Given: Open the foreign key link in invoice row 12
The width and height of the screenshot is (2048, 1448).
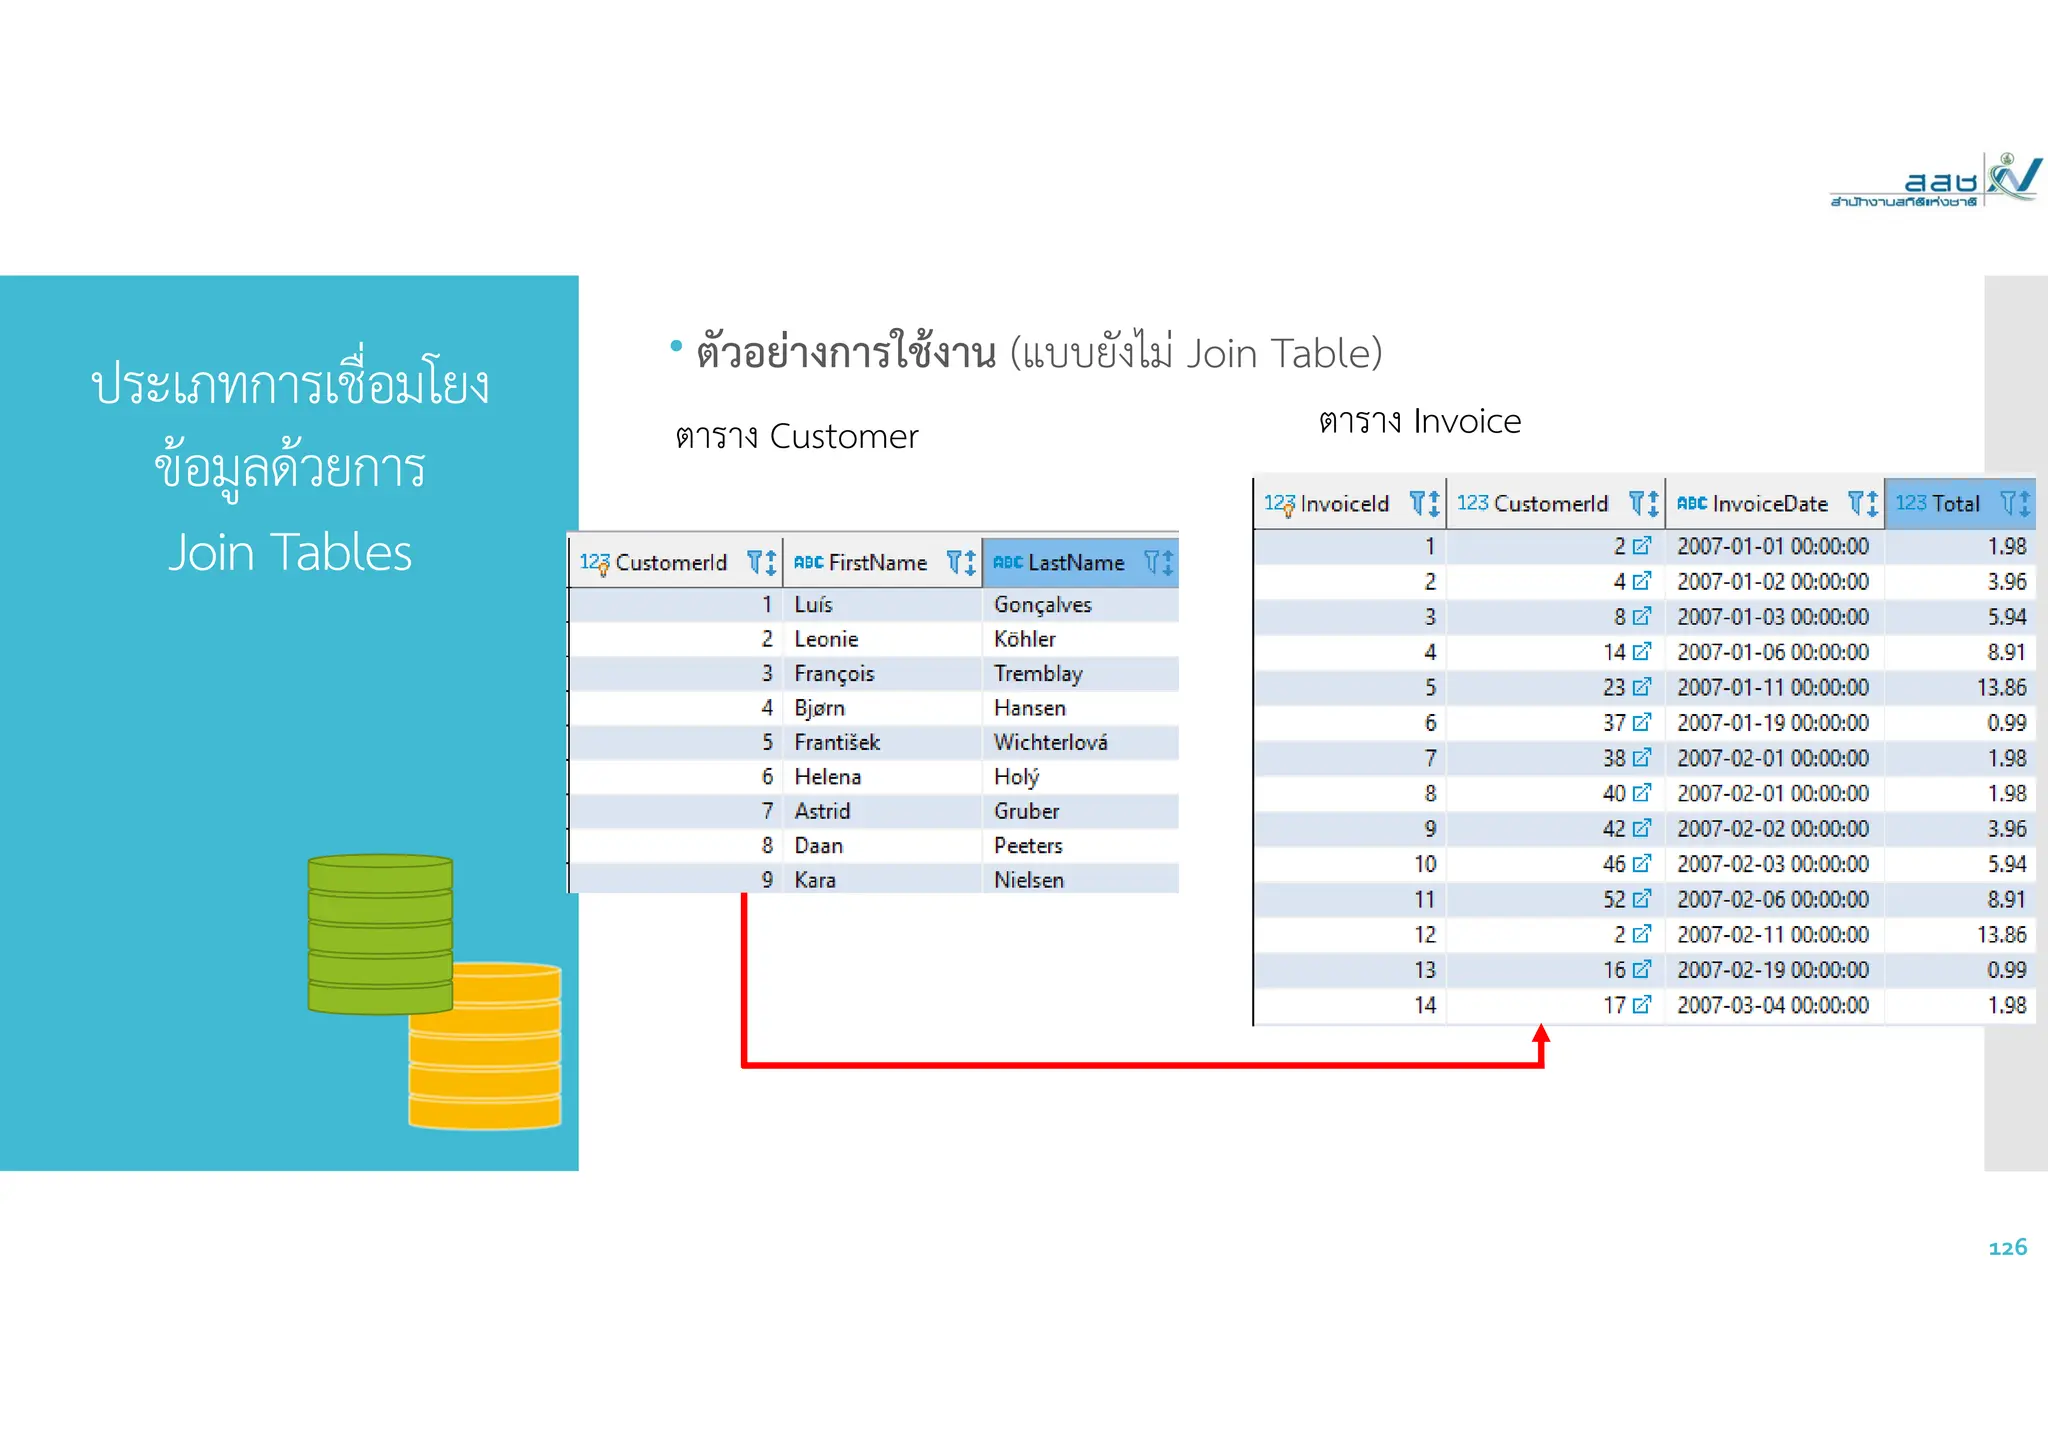Looking at the screenshot, I should pos(1641,934).
